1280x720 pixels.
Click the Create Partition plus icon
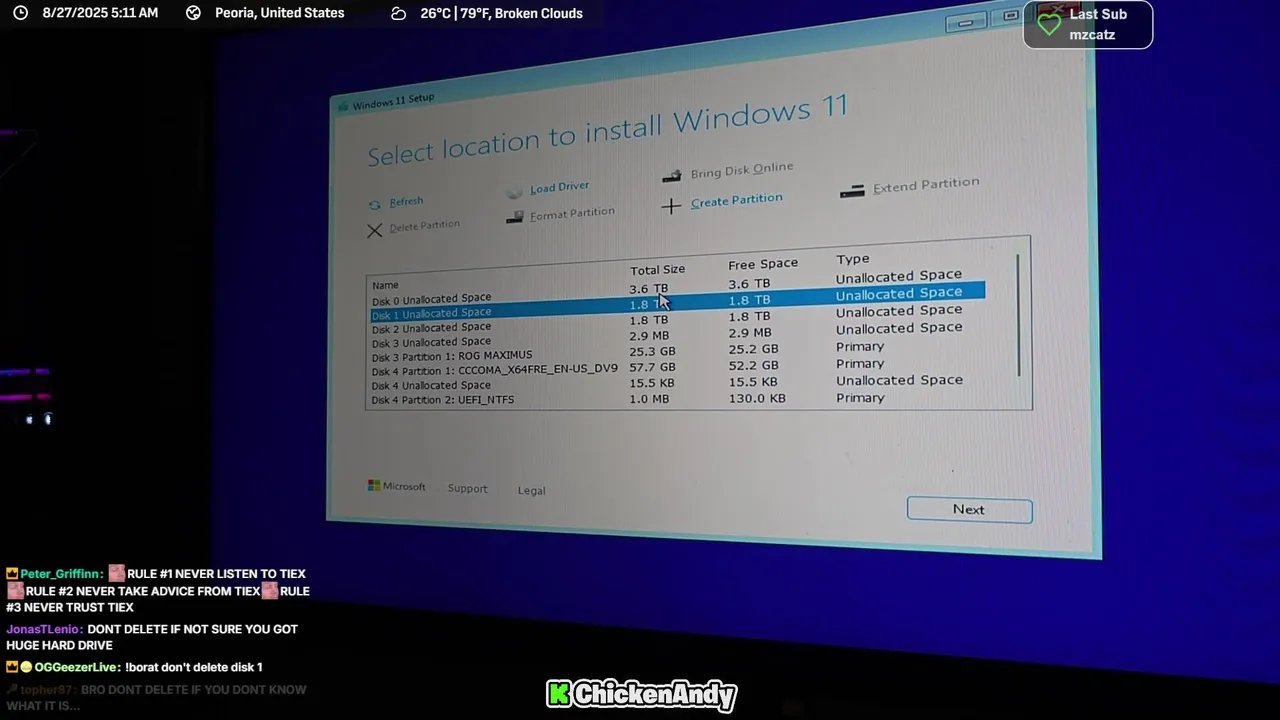click(671, 206)
